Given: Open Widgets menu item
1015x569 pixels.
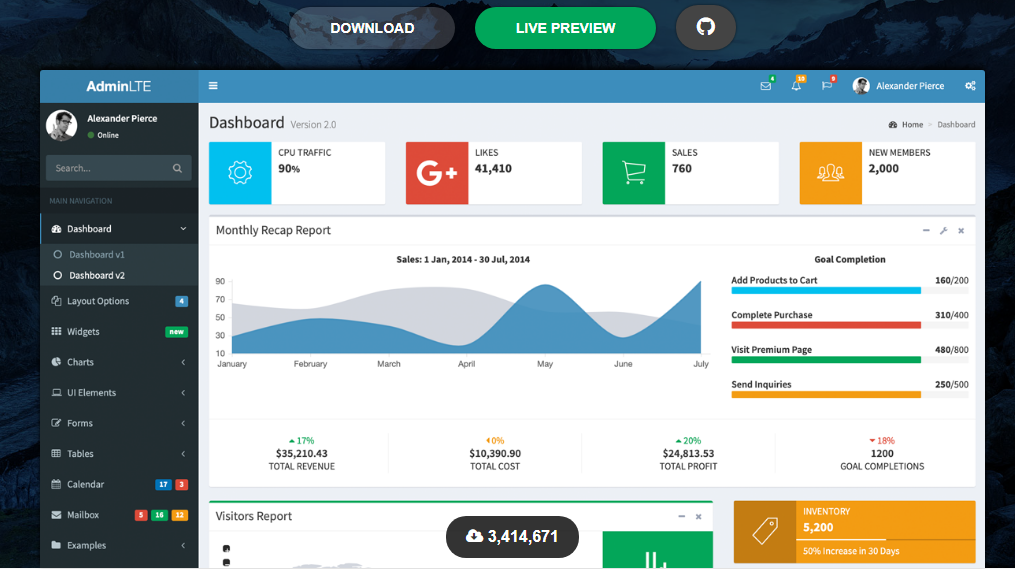Looking at the screenshot, I should pos(119,331).
